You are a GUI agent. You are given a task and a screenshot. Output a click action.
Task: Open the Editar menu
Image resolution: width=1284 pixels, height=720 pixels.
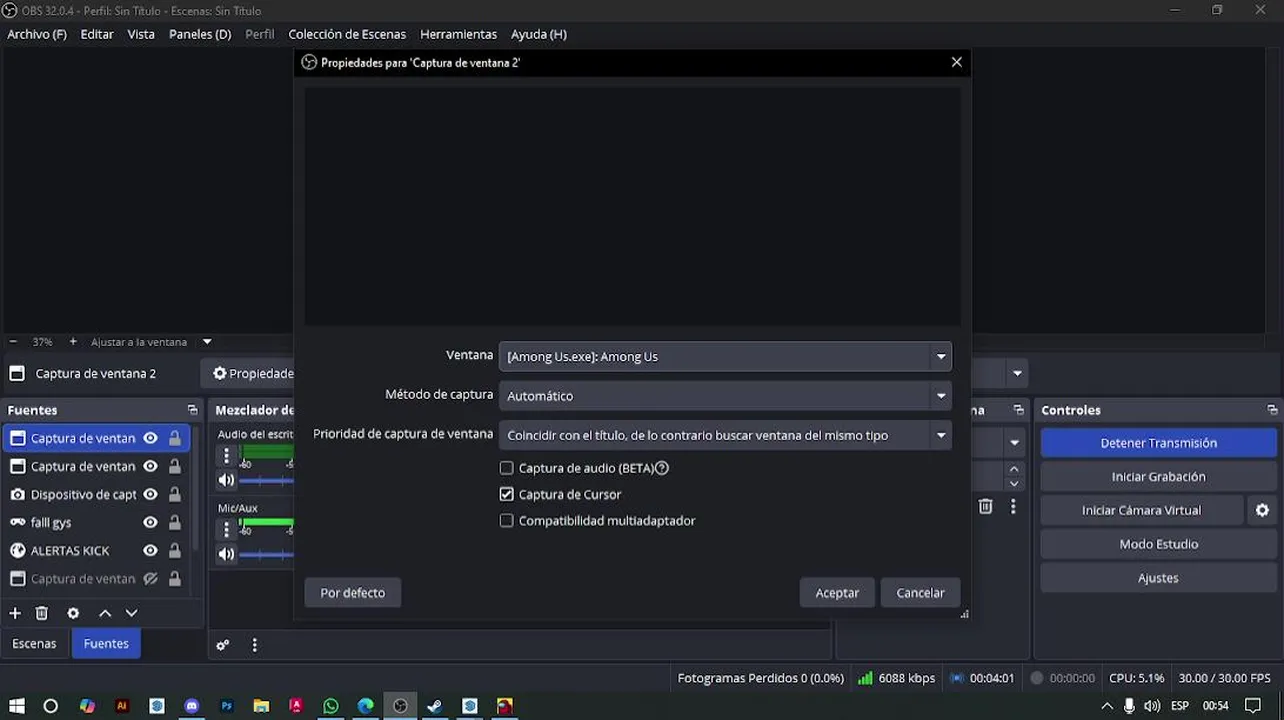pos(97,34)
